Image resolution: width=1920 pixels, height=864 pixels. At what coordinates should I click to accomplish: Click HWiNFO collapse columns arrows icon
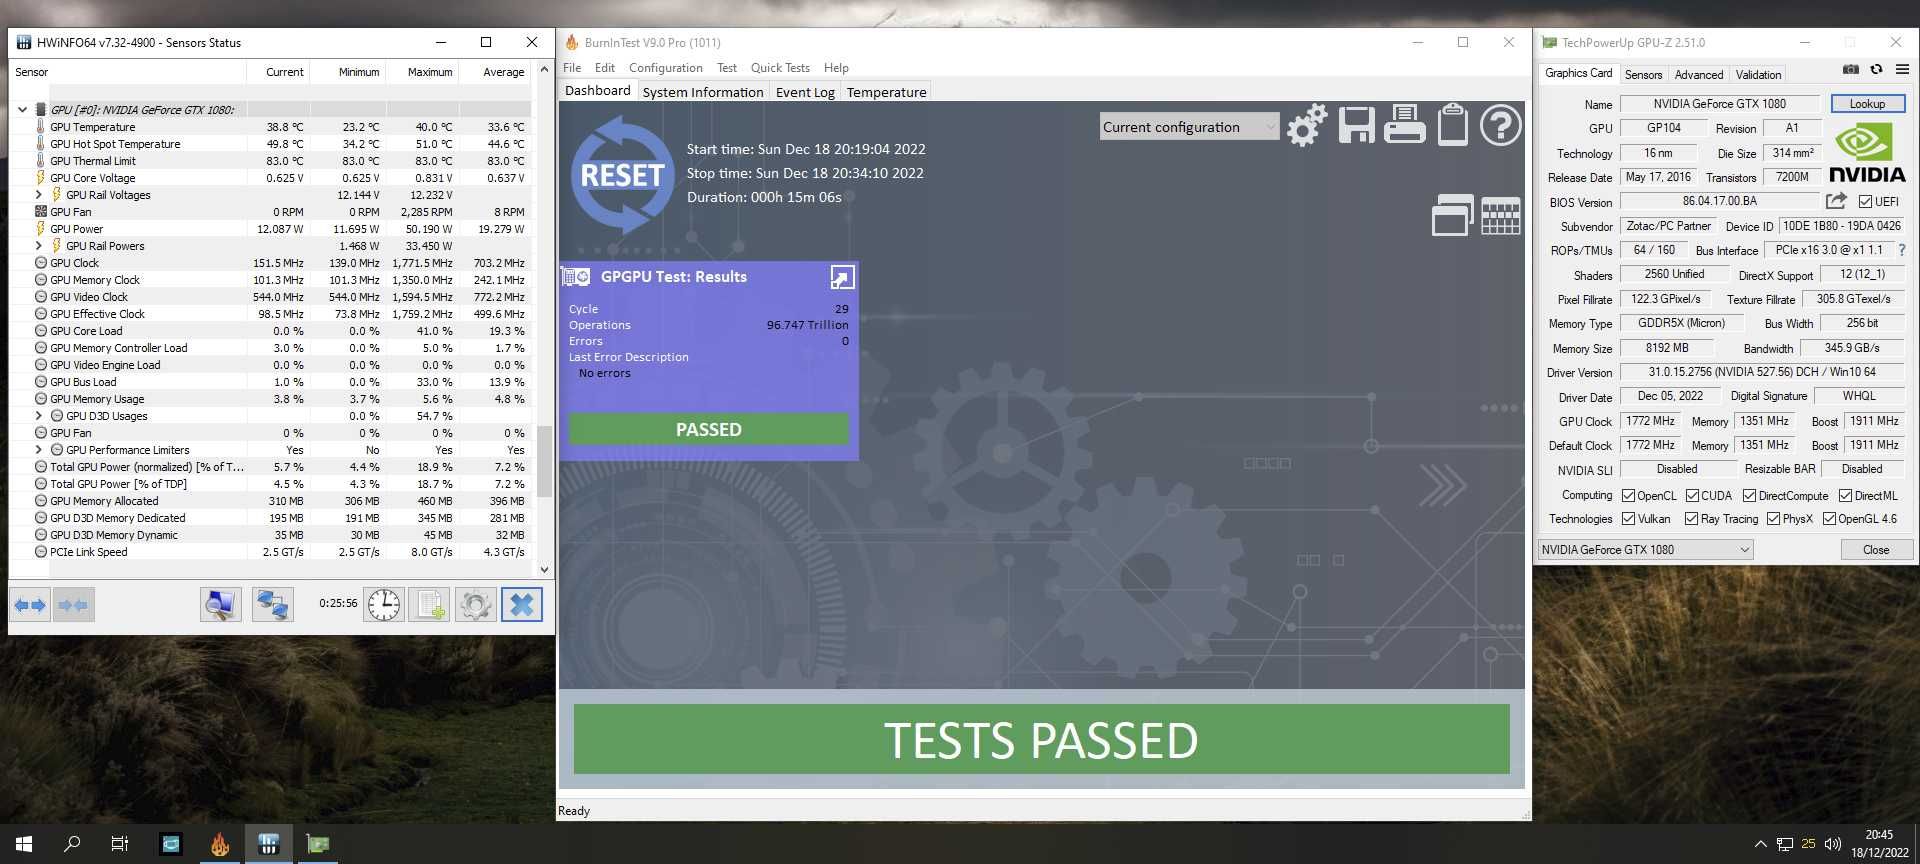[x=73, y=605]
